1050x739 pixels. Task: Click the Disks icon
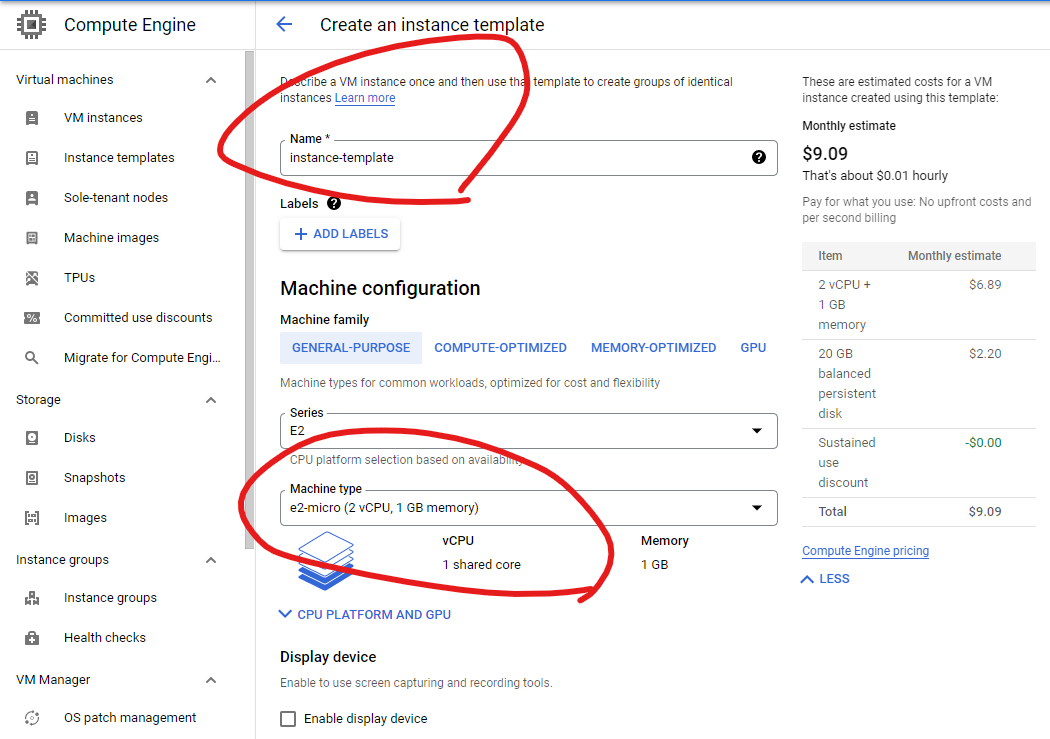[x=31, y=438]
